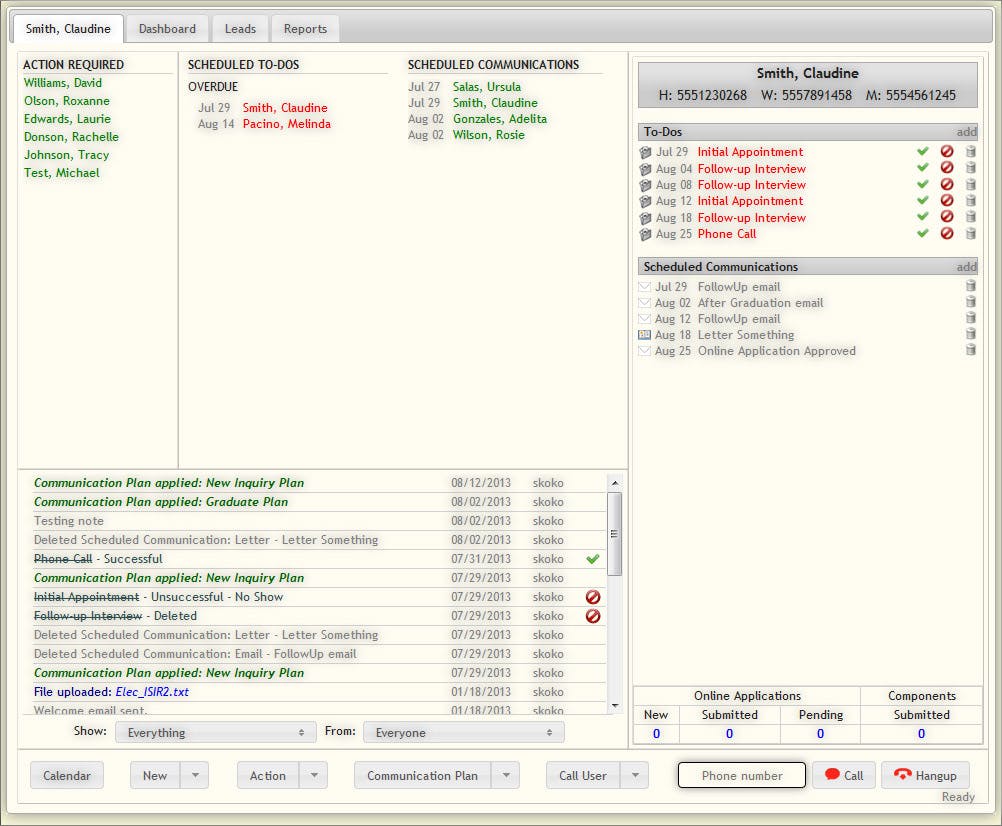Open the From Everyone filter dropdown

coord(463,732)
